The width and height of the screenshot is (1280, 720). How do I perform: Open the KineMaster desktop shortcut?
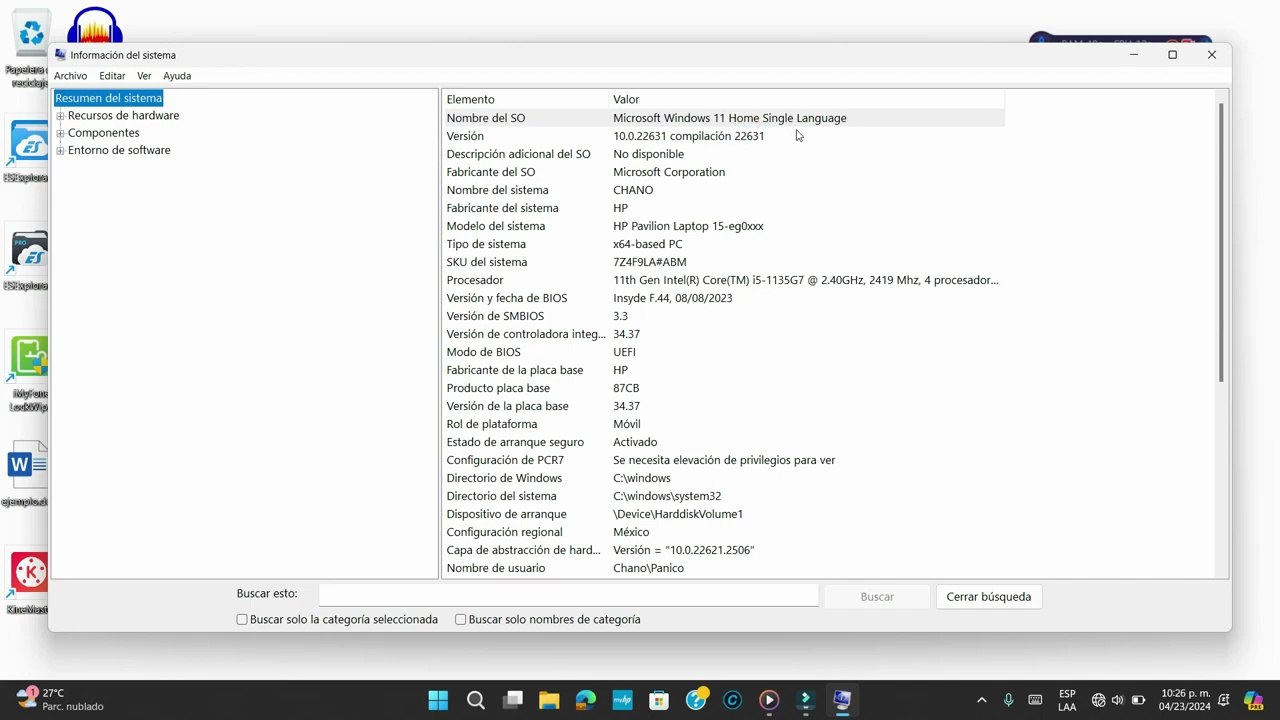[29, 573]
